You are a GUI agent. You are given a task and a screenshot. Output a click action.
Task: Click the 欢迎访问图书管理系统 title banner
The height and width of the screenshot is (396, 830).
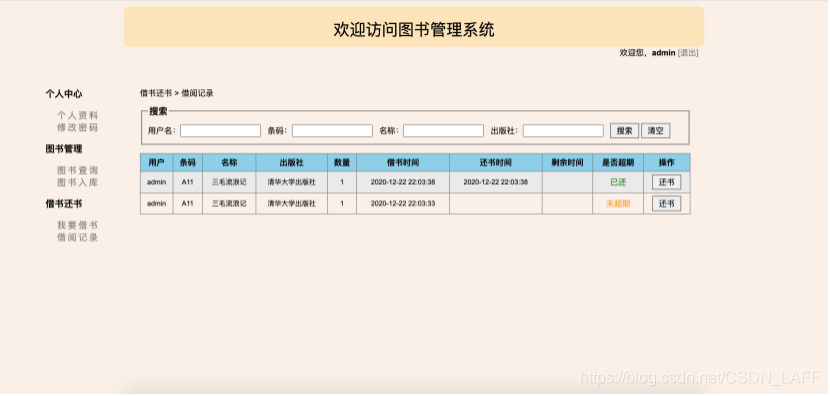(414, 27)
